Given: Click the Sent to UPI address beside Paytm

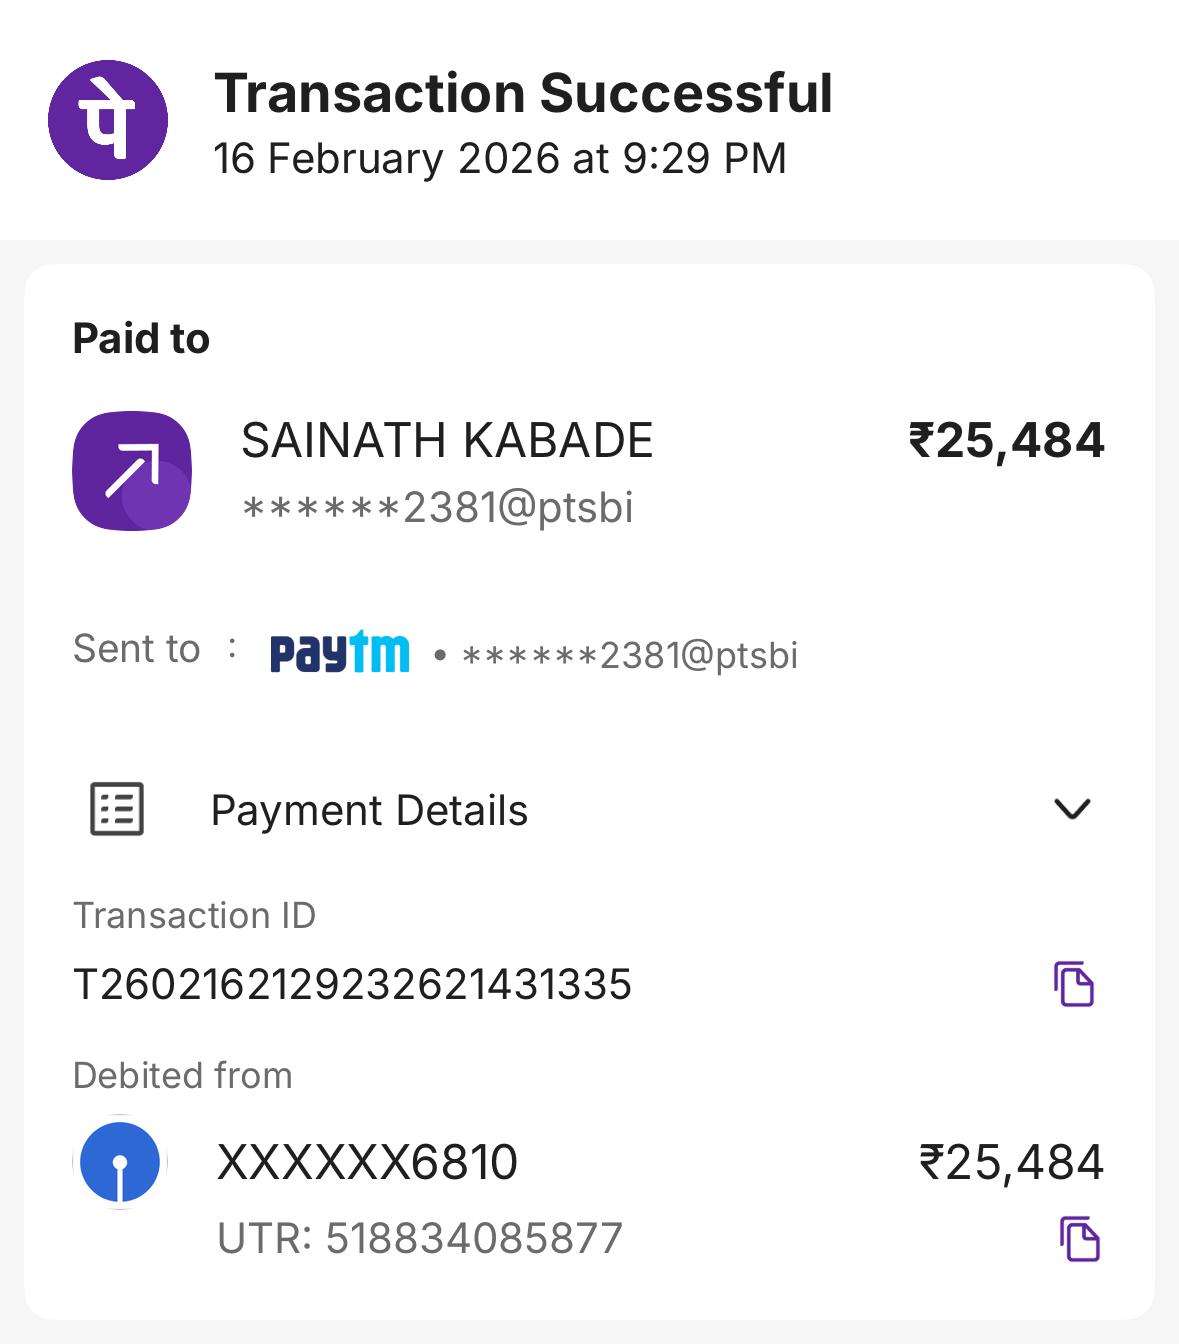Looking at the screenshot, I should [629, 656].
